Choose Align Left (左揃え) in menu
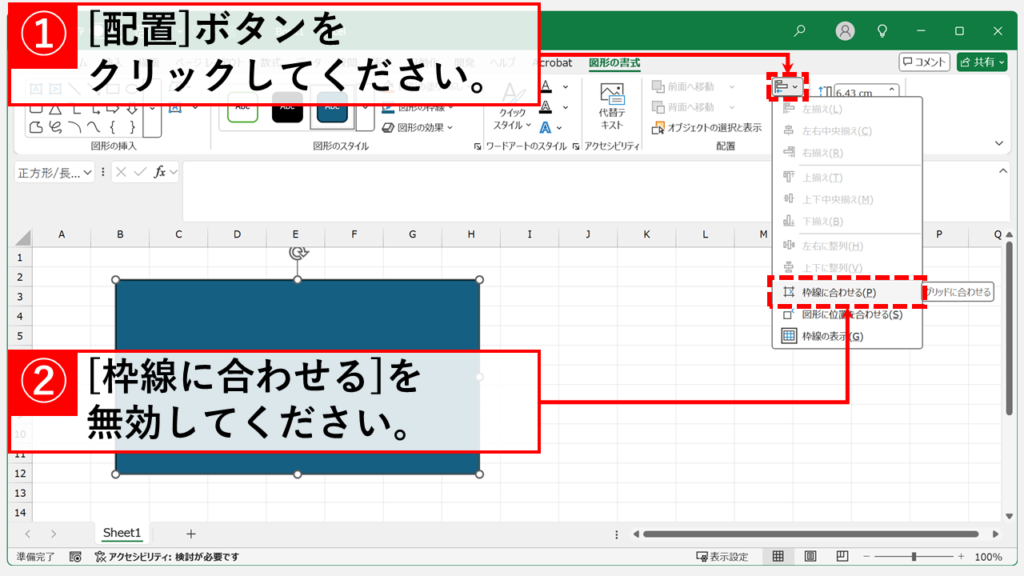The image size is (1024, 576). pyautogui.click(x=847, y=109)
